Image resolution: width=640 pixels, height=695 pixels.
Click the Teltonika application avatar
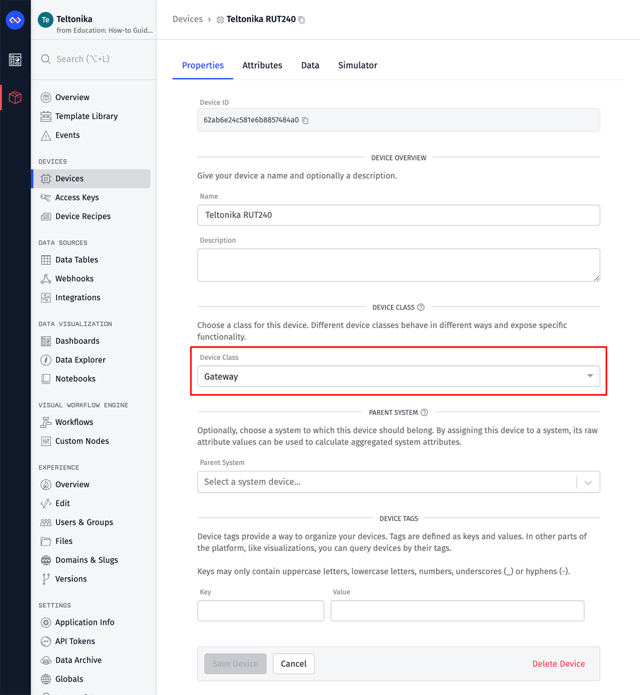pyautogui.click(x=45, y=20)
